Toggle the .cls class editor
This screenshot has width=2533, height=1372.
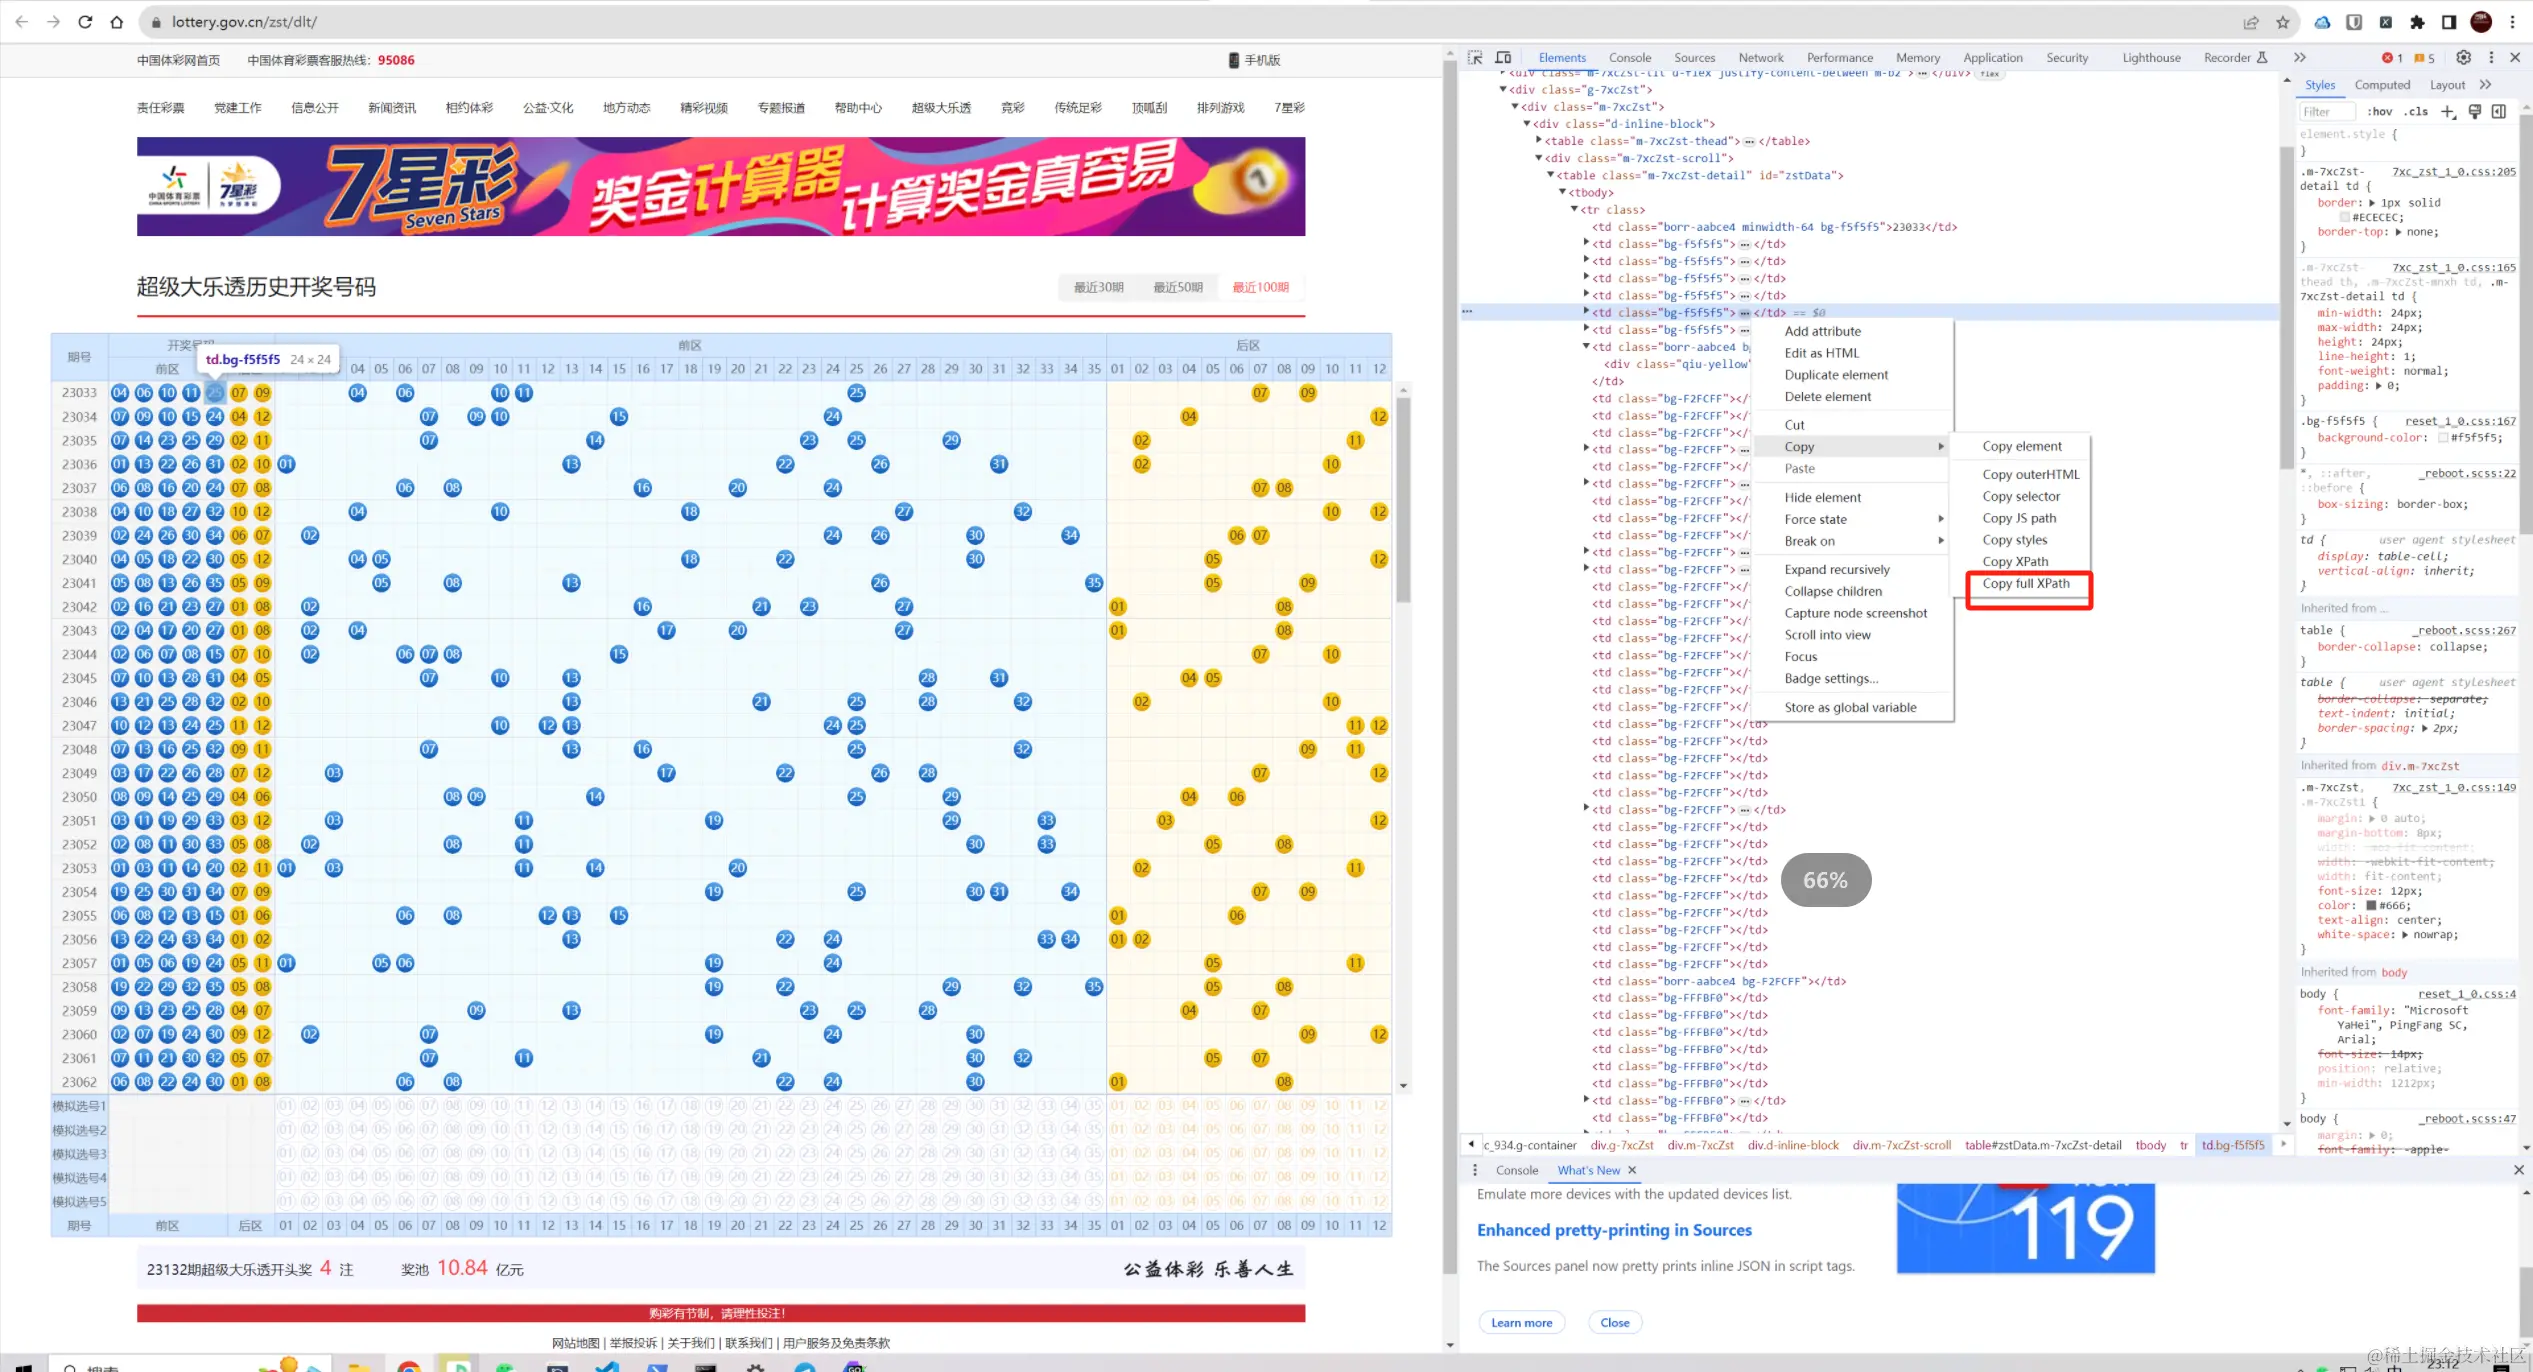(x=2417, y=112)
